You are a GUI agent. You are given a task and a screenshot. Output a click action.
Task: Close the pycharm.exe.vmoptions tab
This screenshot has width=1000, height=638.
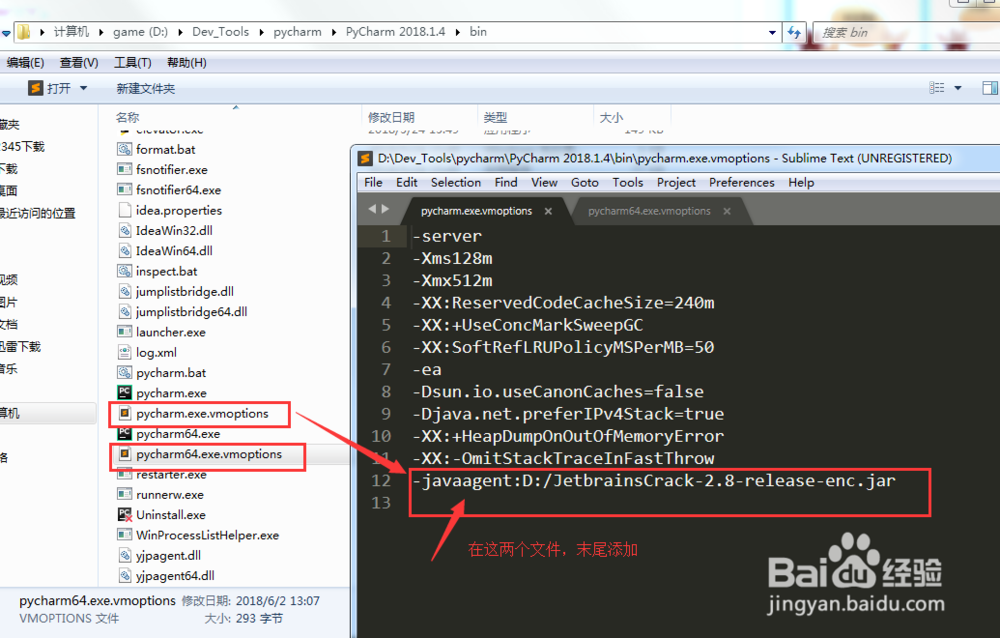tap(548, 211)
